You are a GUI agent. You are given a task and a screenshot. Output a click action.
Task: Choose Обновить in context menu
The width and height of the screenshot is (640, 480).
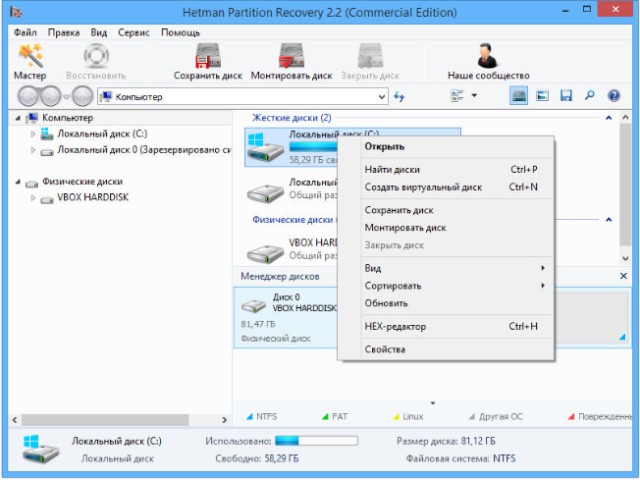446,303
